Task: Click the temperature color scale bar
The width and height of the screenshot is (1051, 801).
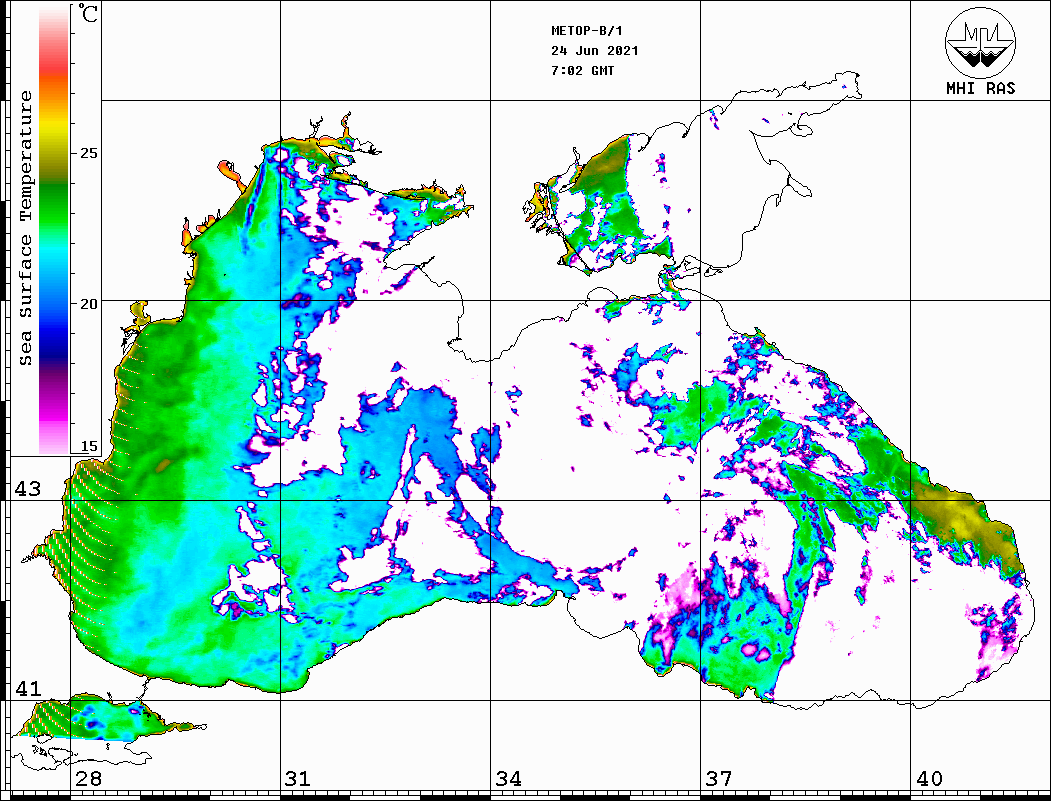Action: (x=54, y=230)
